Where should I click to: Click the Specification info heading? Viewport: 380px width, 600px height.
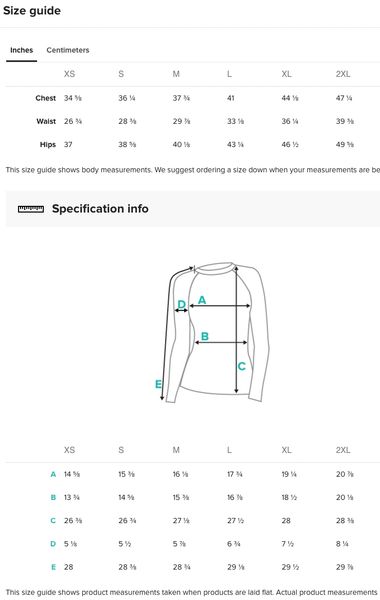(x=100, y=209)
